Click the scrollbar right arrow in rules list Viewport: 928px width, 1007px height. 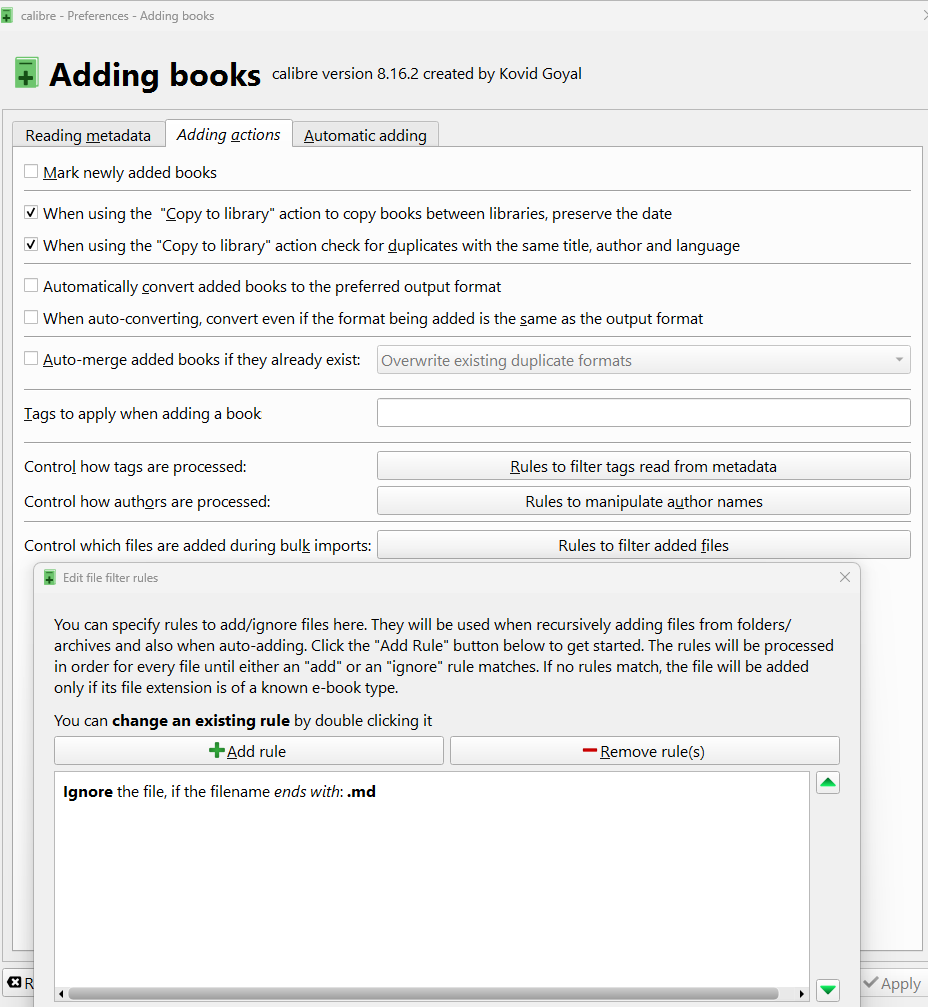point(801,994)
